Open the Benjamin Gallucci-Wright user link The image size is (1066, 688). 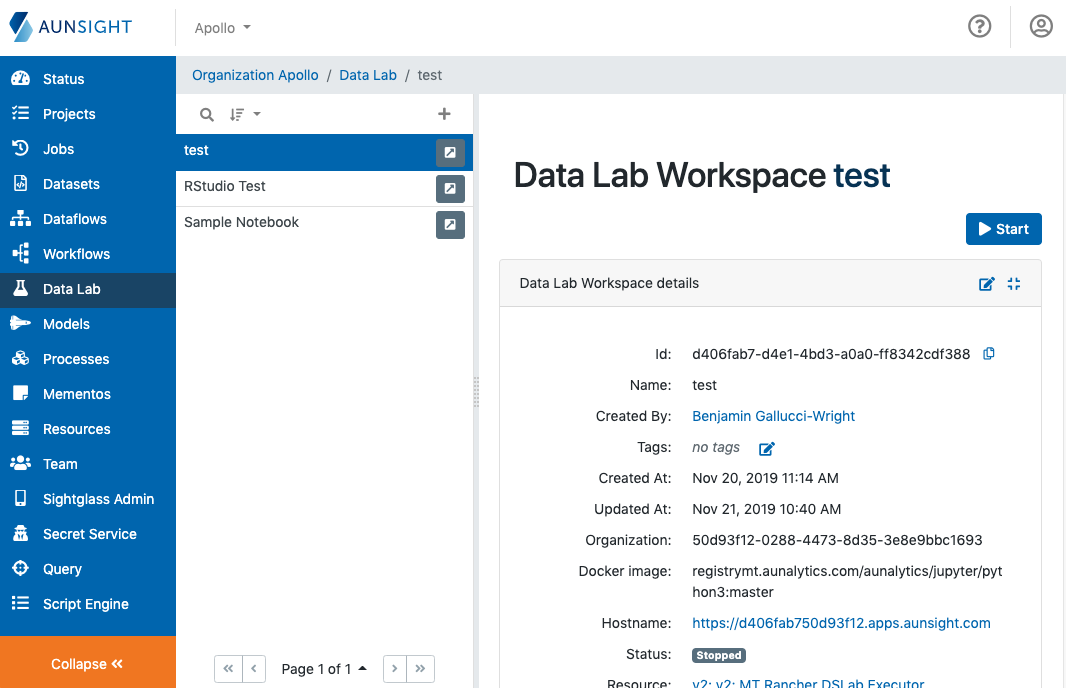point(773,416)
